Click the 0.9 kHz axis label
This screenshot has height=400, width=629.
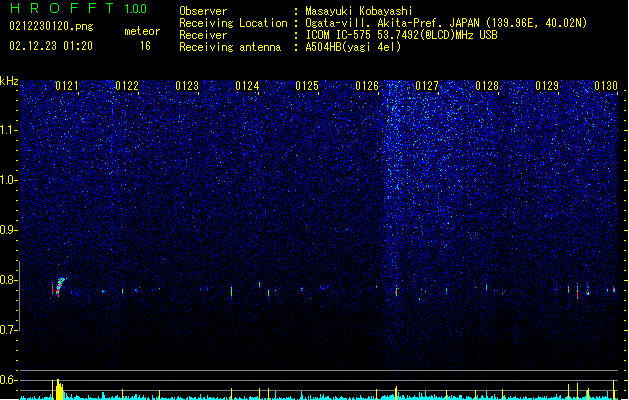(x=9, y=230)
